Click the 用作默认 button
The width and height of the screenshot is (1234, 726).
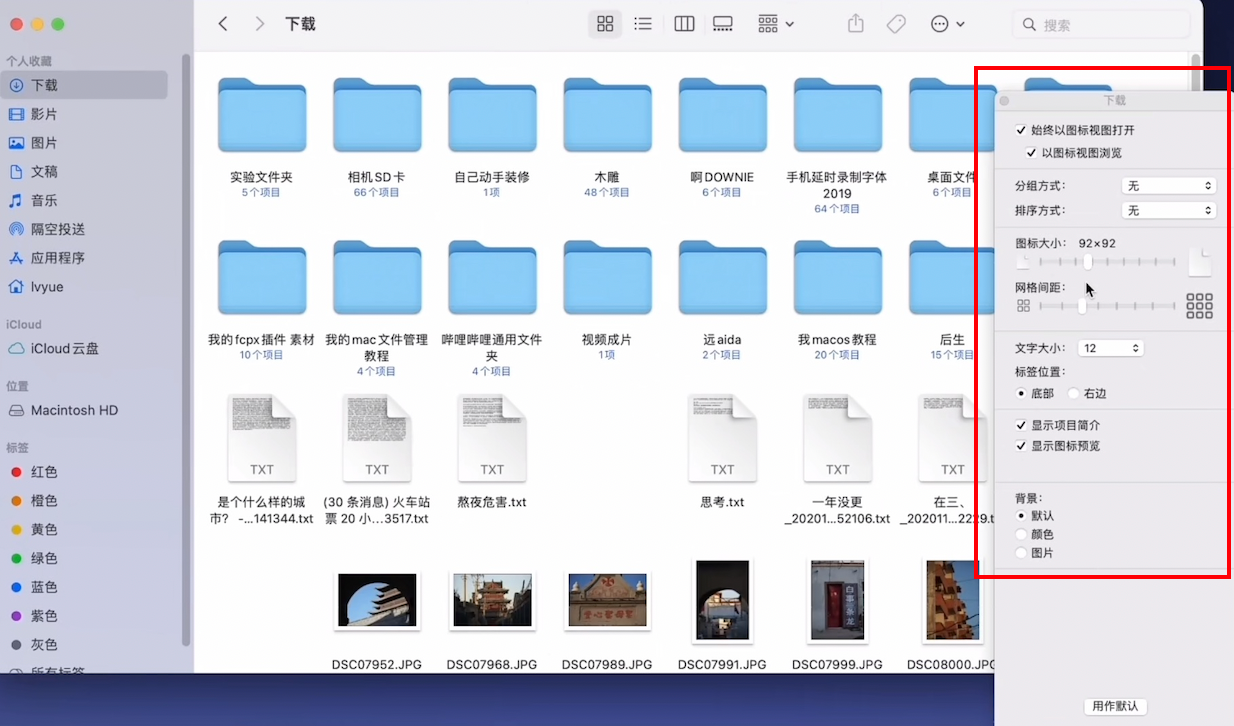[x=1115, y=706]
